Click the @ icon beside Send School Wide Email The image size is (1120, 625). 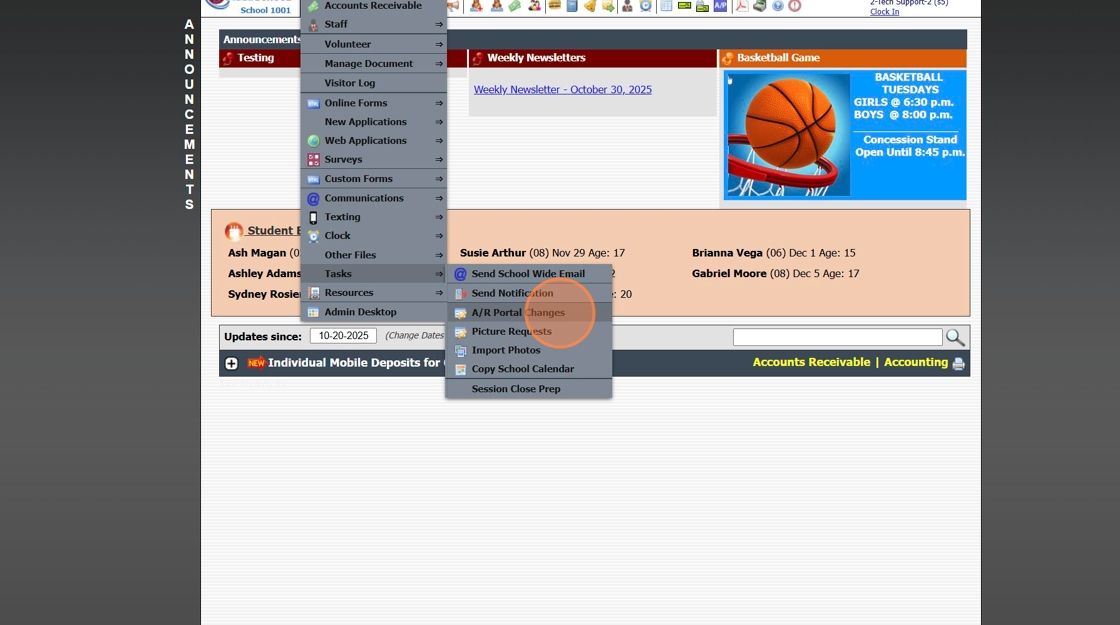click(x=460, y=274)
